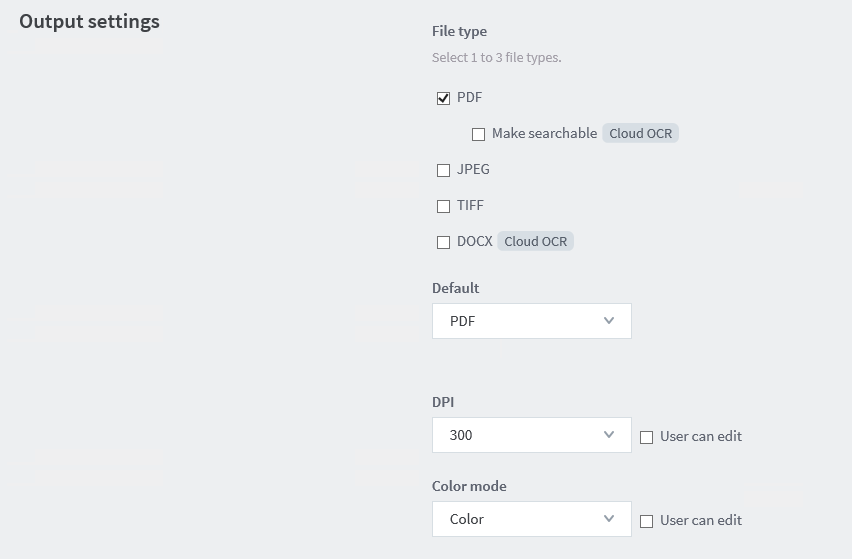
Task: Tick the JPEG file type checkbox
Action: click(443, 170)
